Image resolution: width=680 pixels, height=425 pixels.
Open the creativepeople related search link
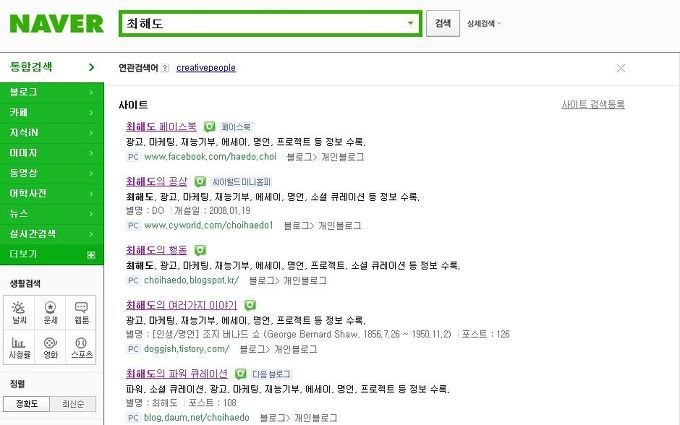(206, 68)
